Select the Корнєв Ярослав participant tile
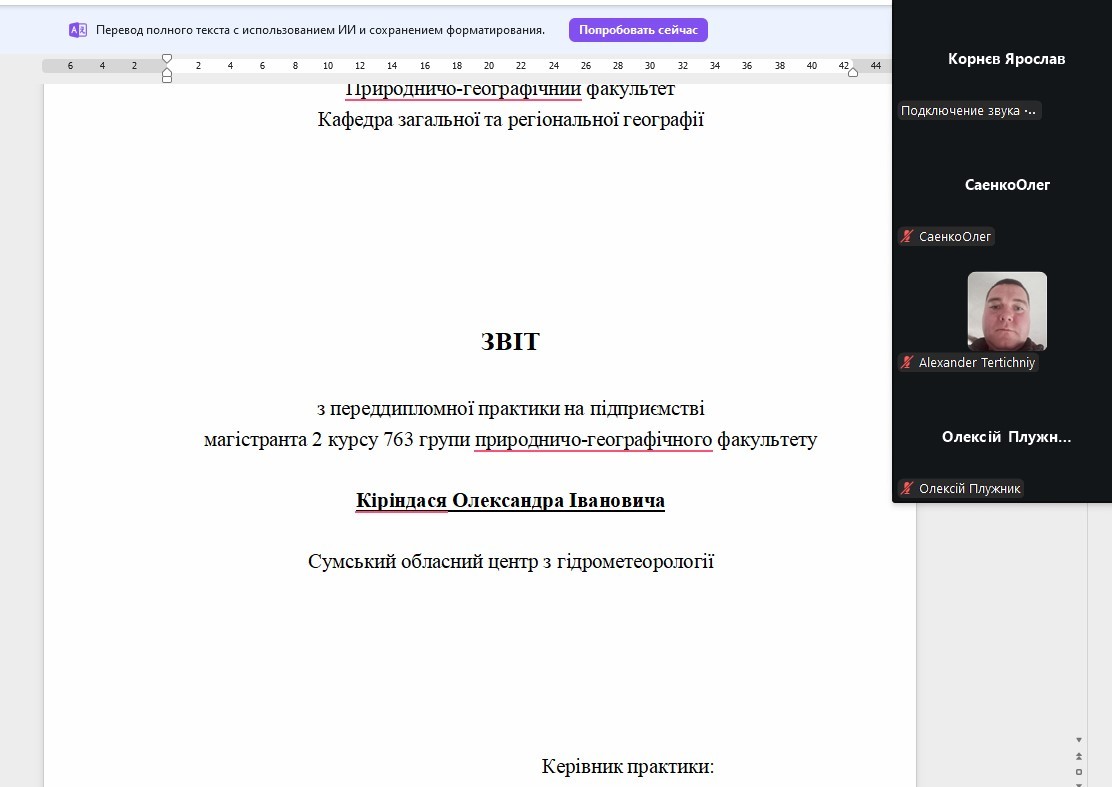1112x787 pixels. tap(1006, 59)
